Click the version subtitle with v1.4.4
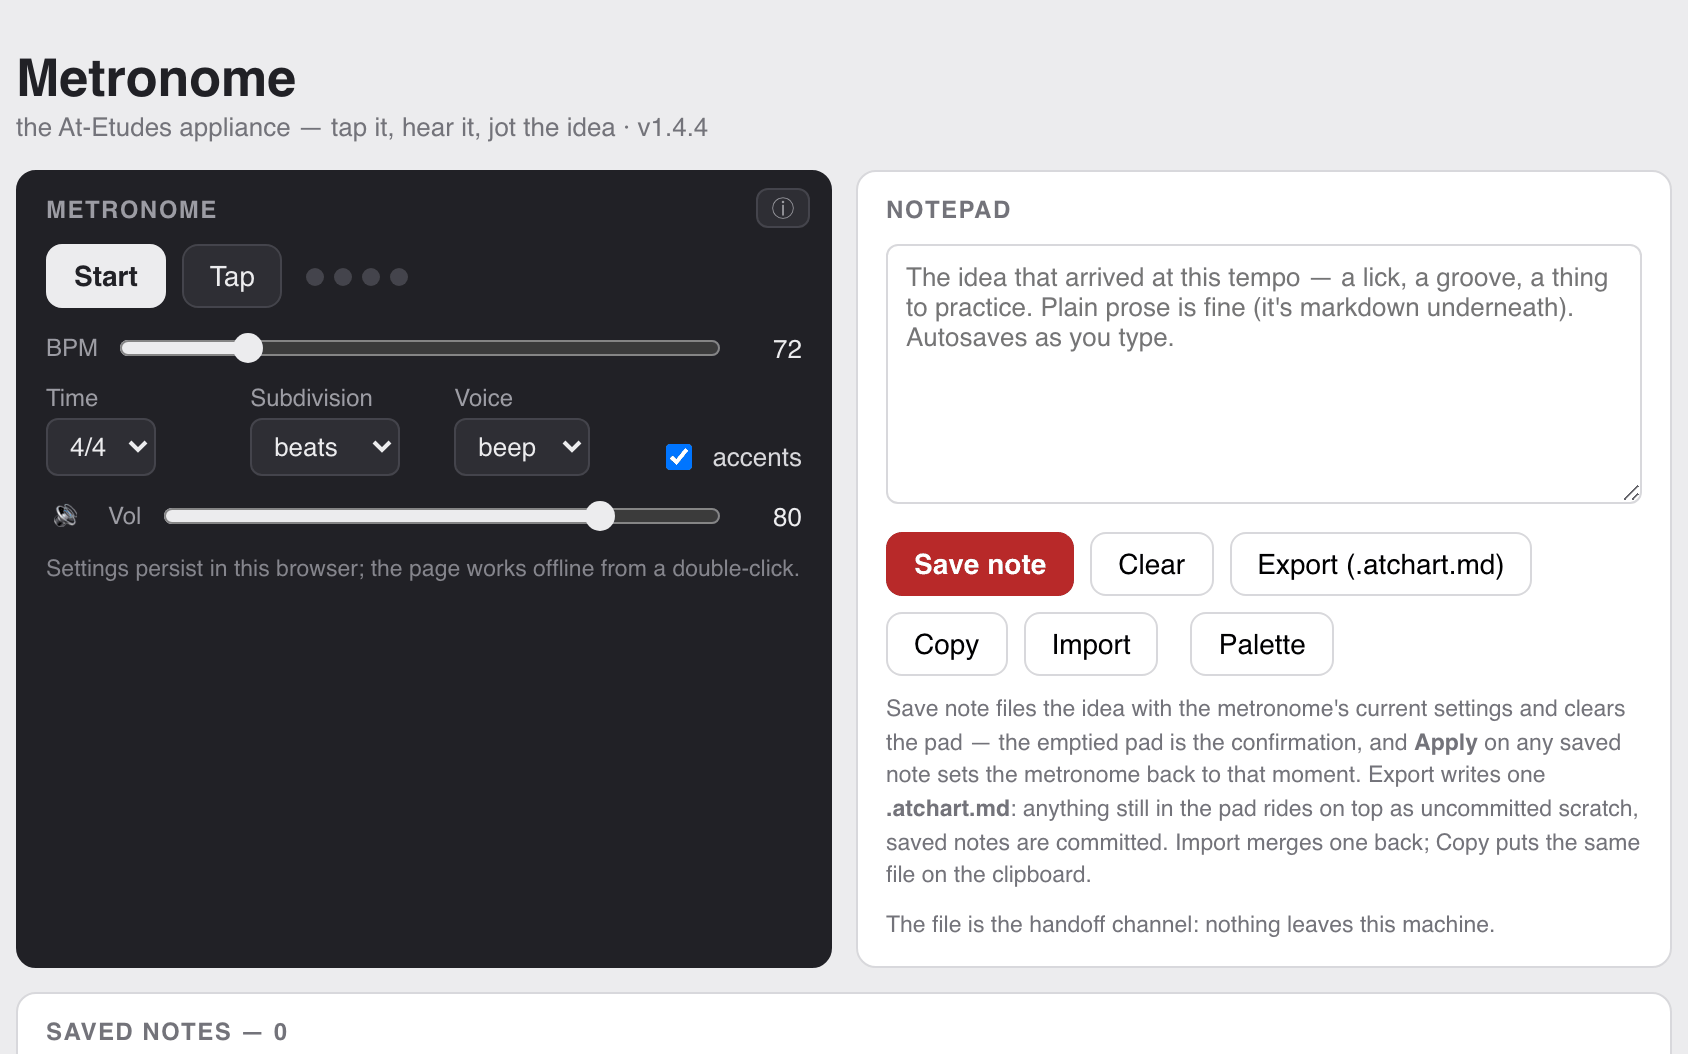The height and width of the screenshot is (1054, 1688). coord(362,128)
